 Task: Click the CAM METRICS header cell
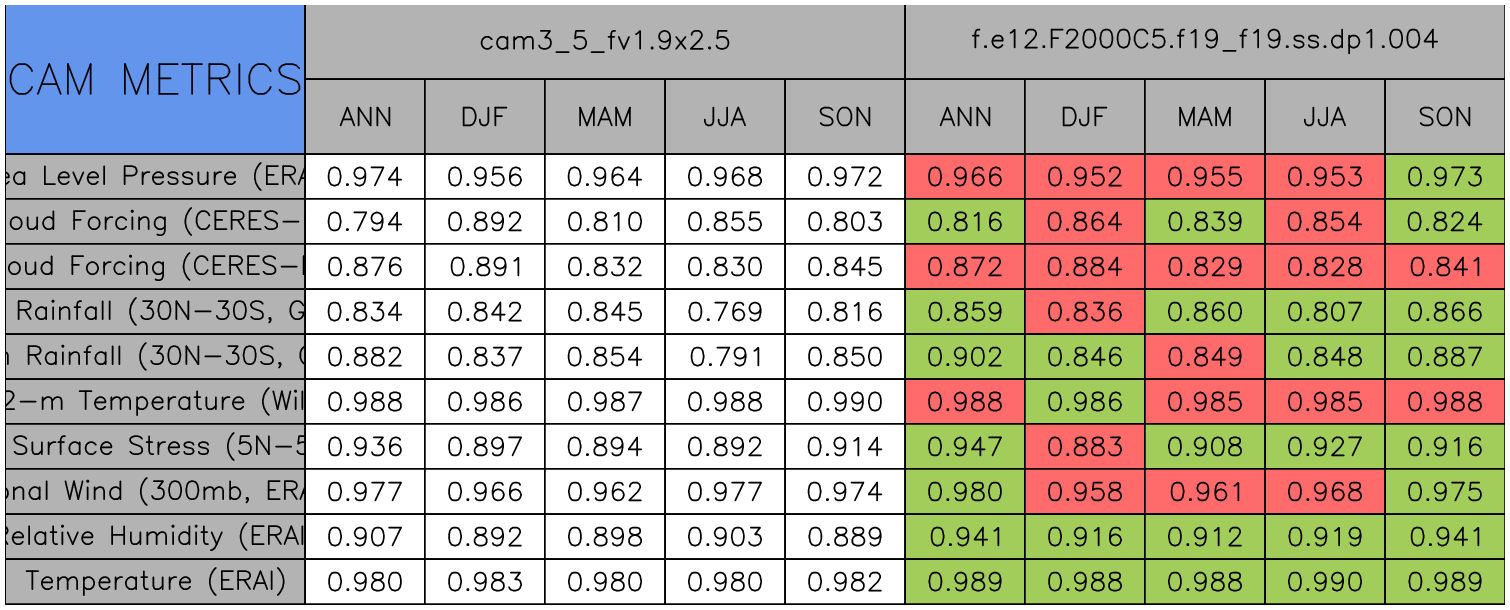point(155,79)
